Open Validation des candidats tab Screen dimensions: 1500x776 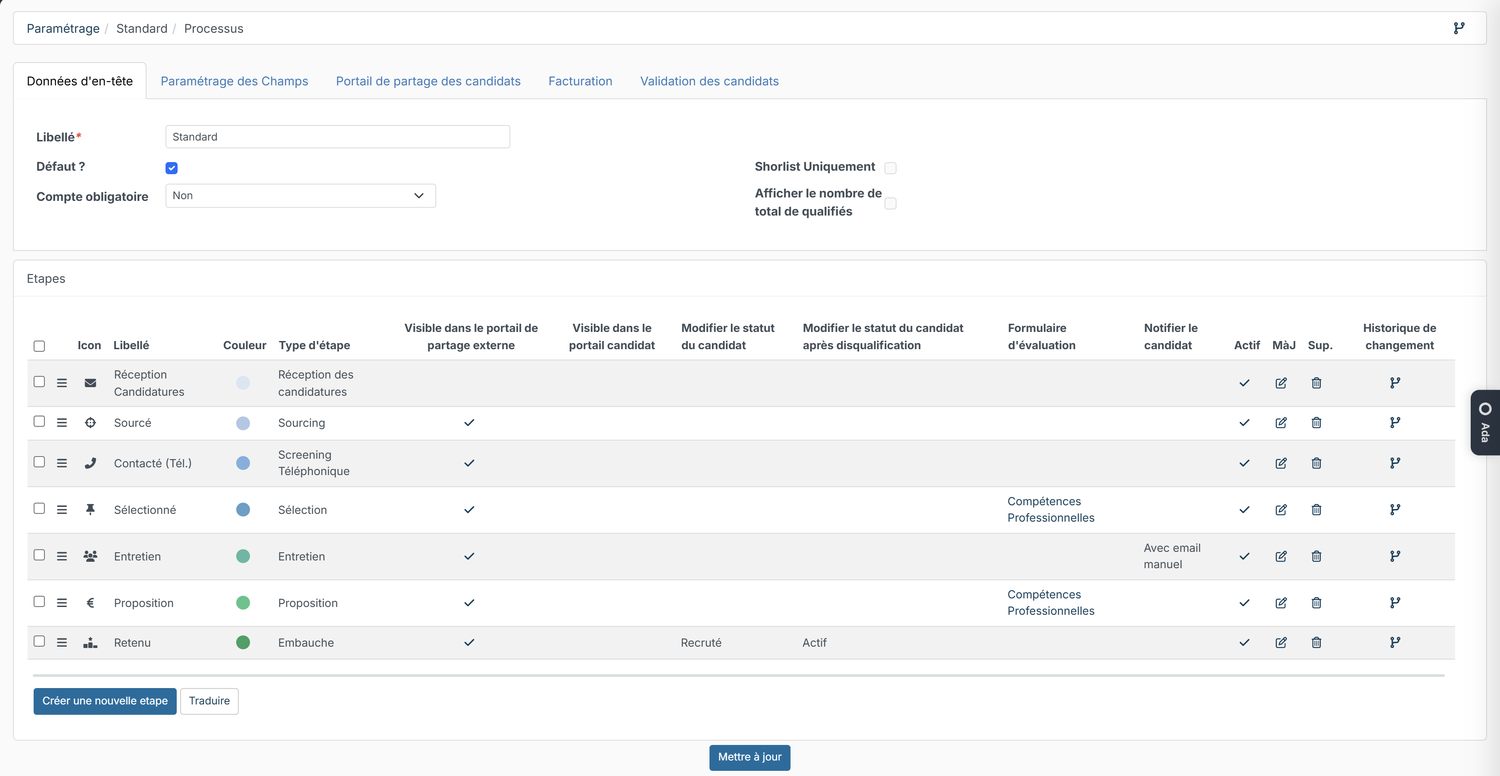(x=709, y=81)
